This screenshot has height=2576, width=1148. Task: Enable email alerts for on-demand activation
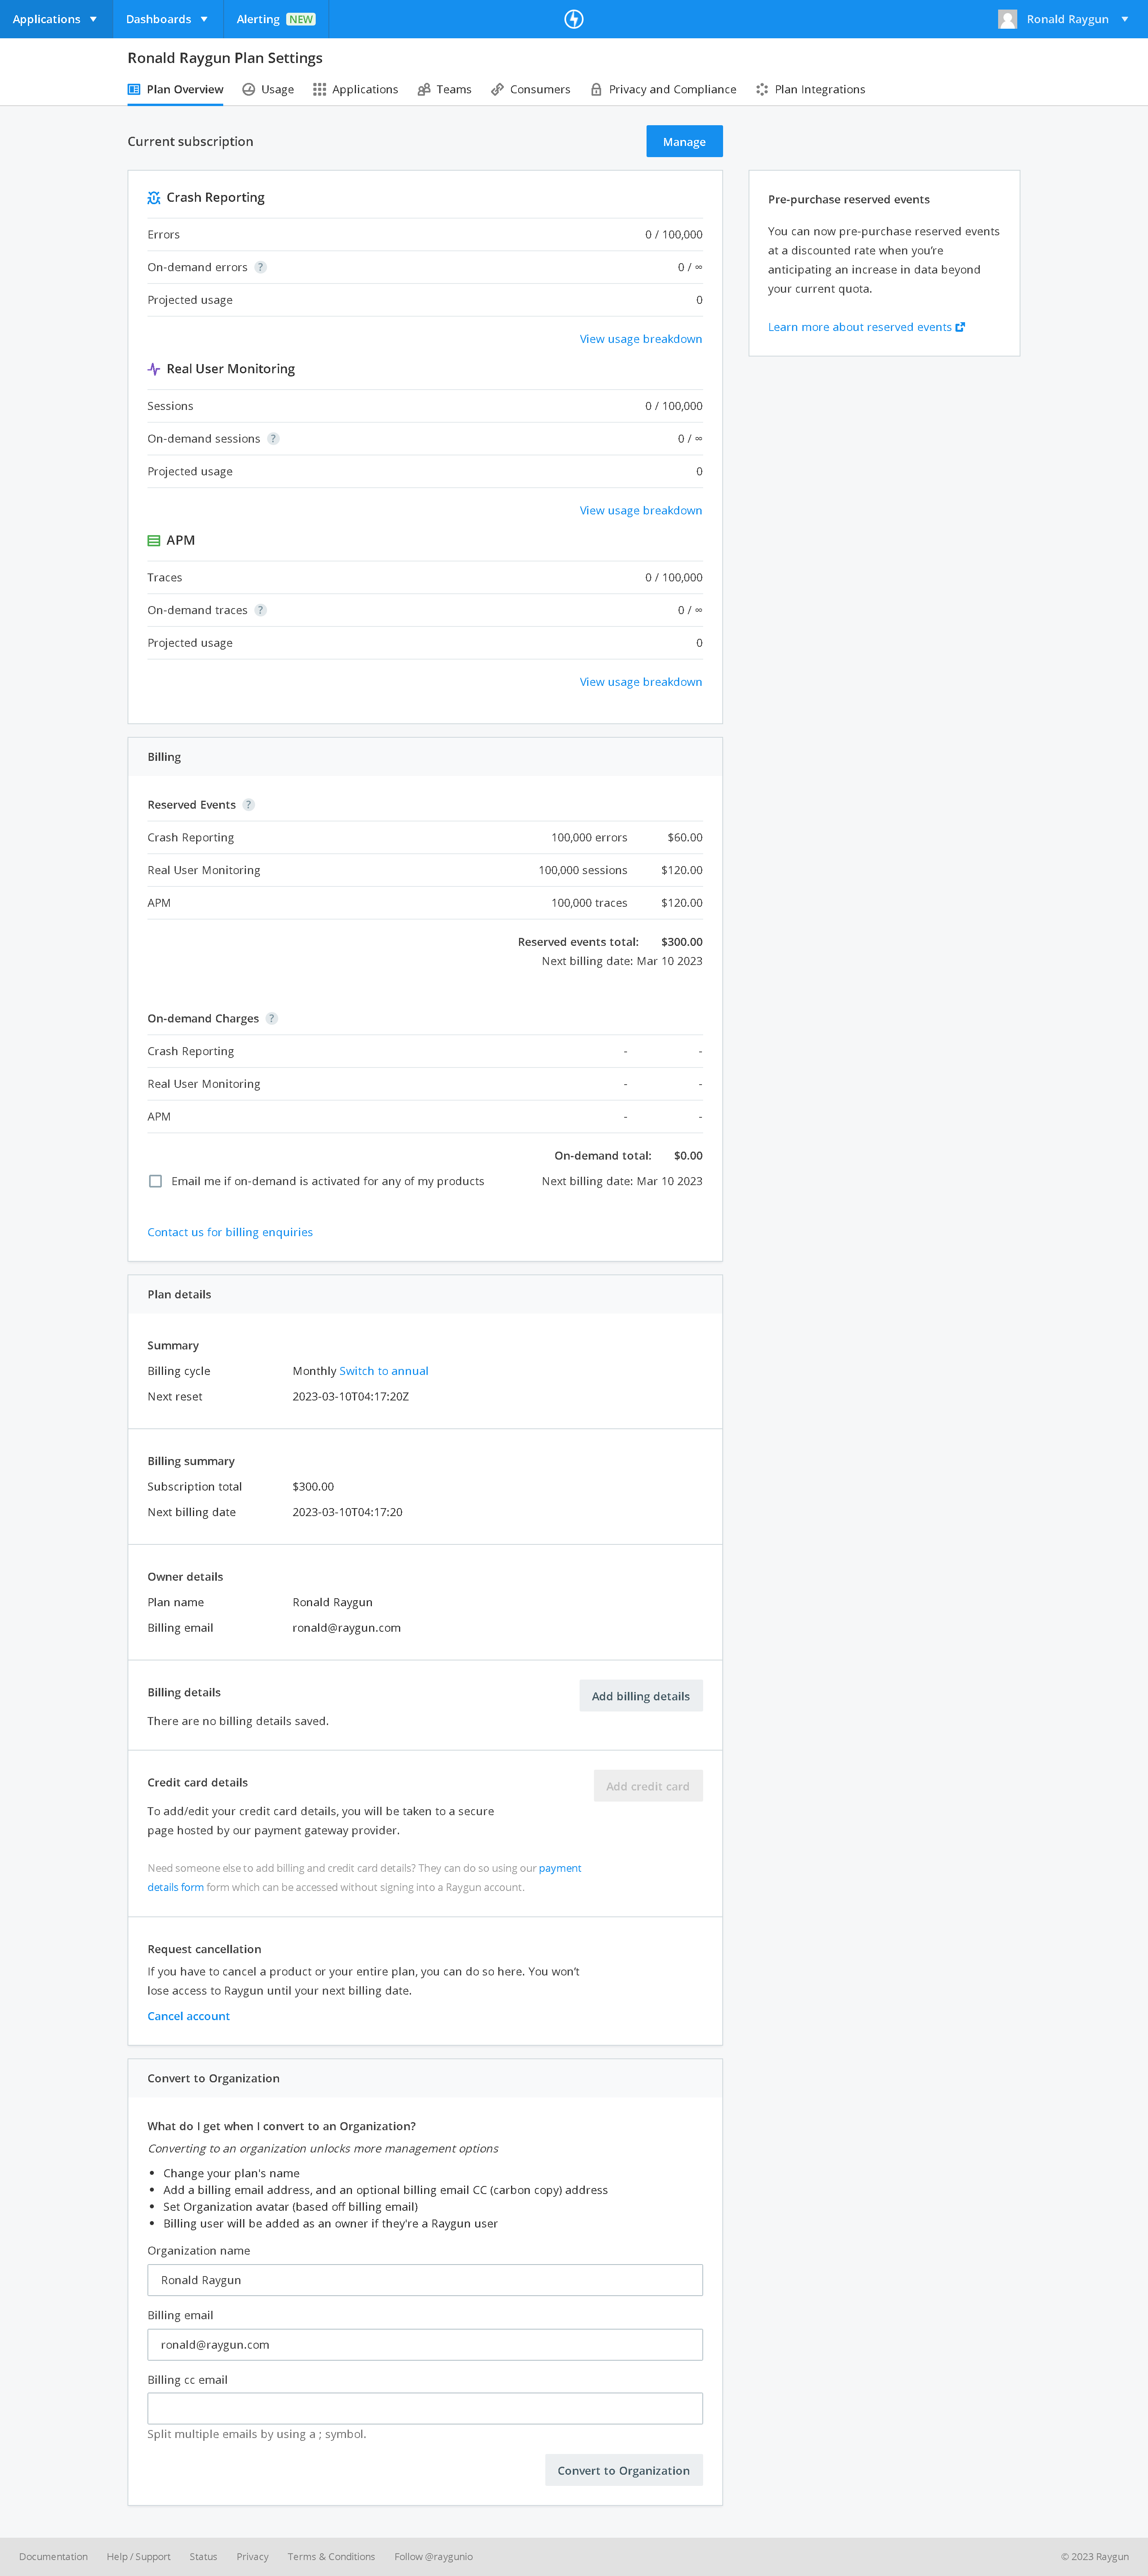(155, 1181)
